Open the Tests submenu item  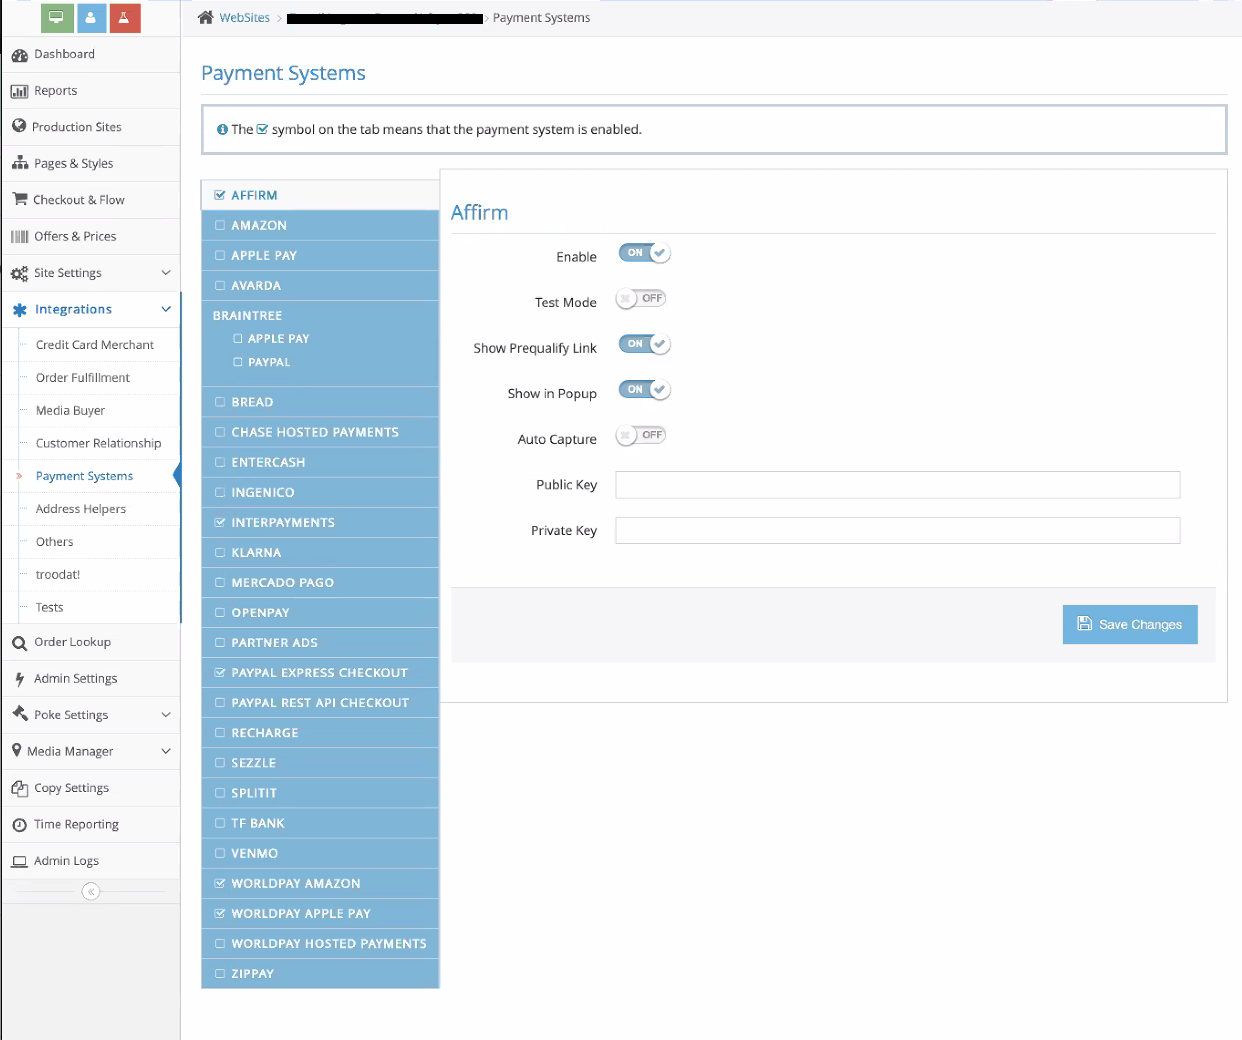tap(50, 608)
